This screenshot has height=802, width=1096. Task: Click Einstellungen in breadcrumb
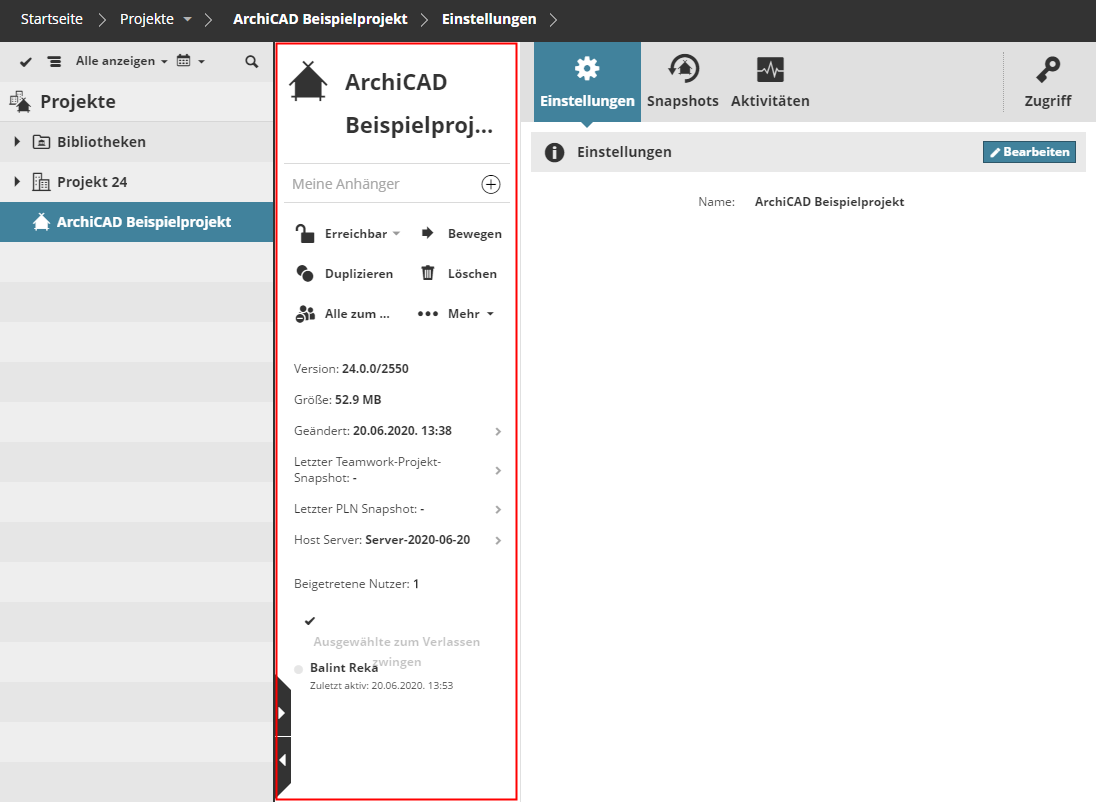[489, 19]
